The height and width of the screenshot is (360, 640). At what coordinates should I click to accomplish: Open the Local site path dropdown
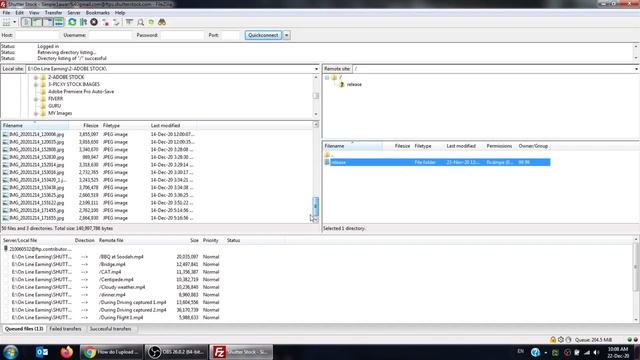click(316, 69)
